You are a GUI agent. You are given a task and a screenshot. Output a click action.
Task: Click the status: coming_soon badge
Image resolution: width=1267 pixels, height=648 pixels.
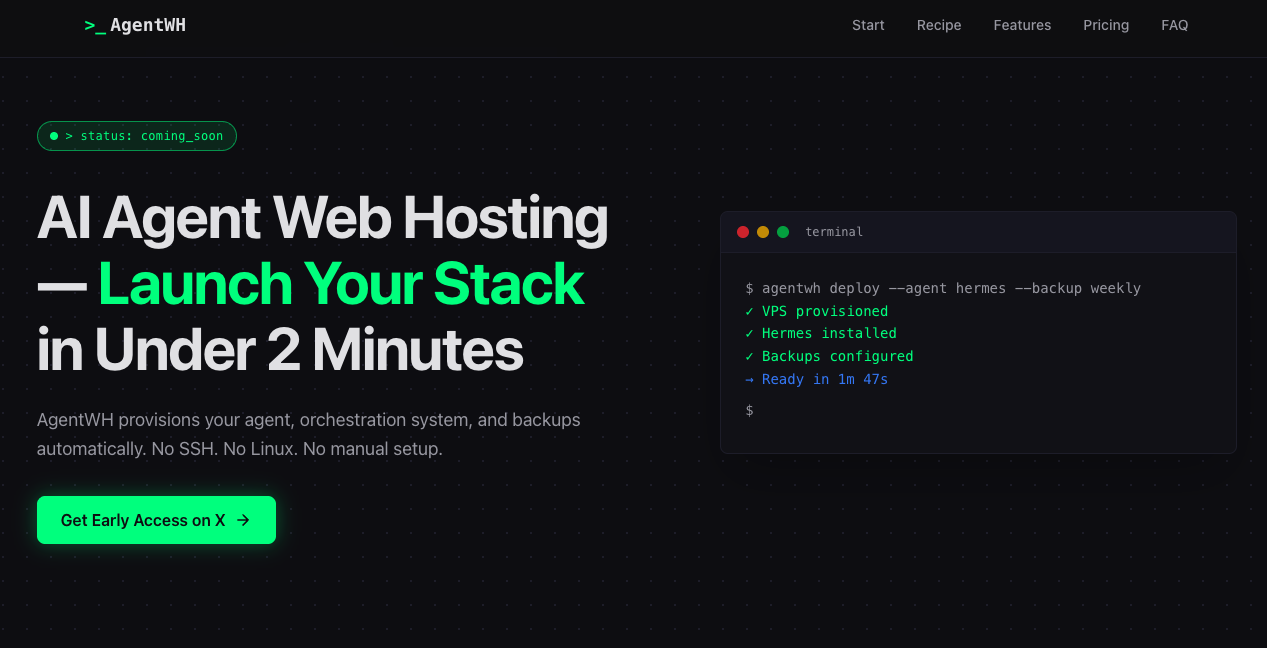[x=137, y=136]
